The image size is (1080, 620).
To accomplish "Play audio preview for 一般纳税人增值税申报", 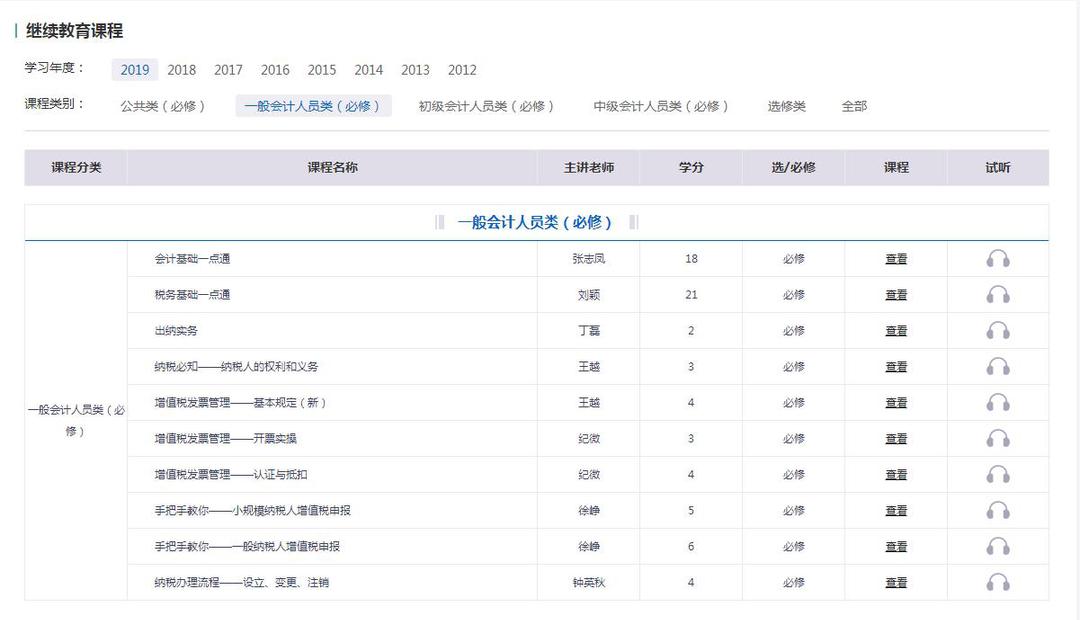I will (998, 546).
